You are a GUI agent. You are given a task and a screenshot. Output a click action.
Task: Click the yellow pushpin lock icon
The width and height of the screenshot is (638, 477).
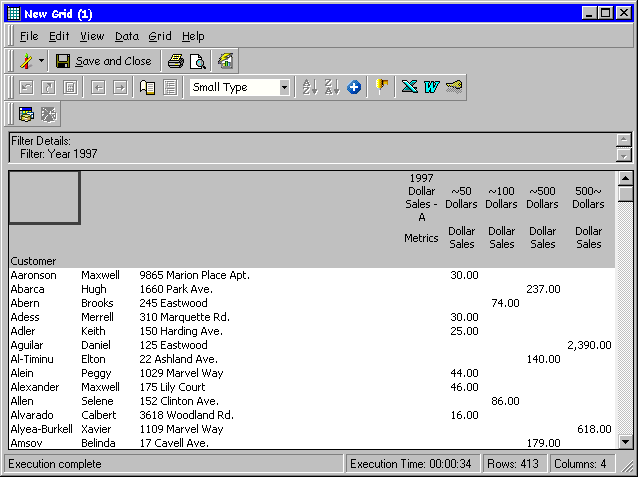point(382,86)
